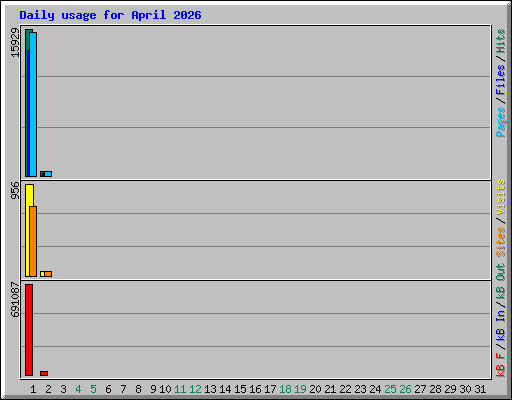Click the Hits legend label

(501, 41)
